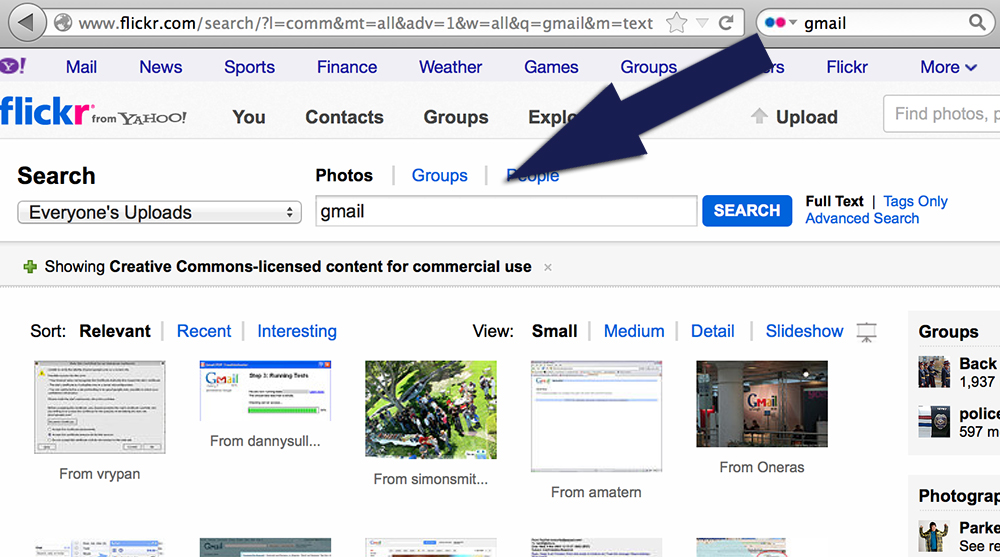Click the Find photos search field
This screenshot has height=557, width=1000.
pyautogui.click(x=941, y=114)
